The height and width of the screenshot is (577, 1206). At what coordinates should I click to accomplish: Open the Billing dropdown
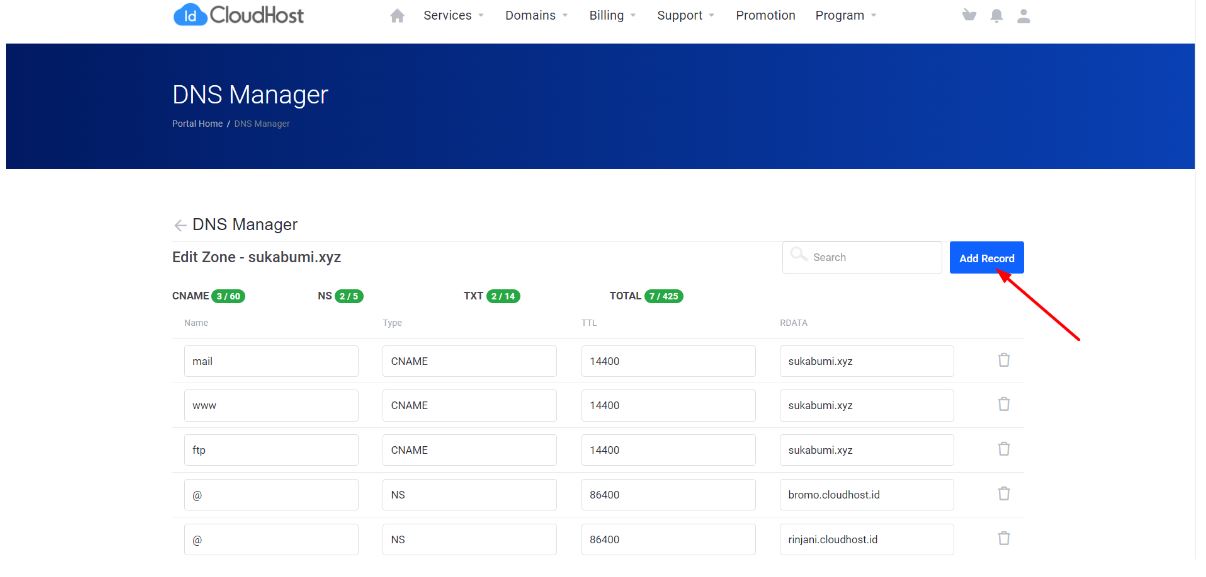click(x=605, y=15)
